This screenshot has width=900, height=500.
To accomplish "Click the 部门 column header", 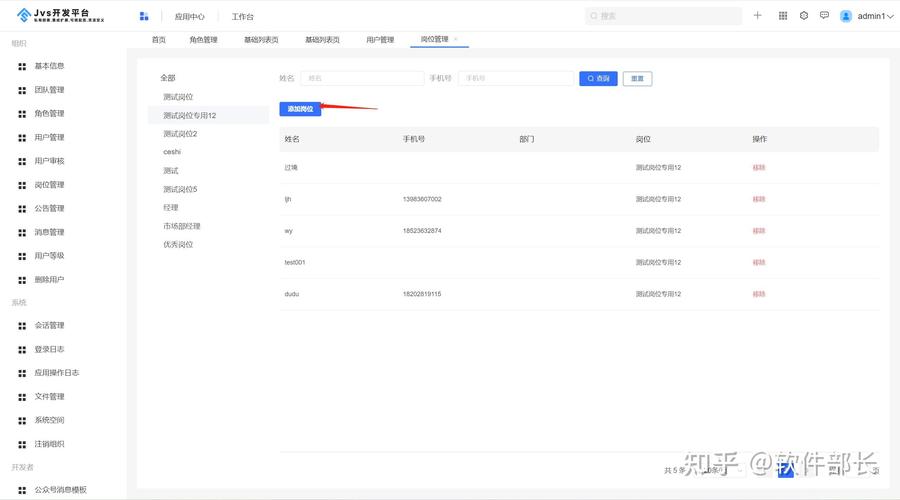I will 526,139.
